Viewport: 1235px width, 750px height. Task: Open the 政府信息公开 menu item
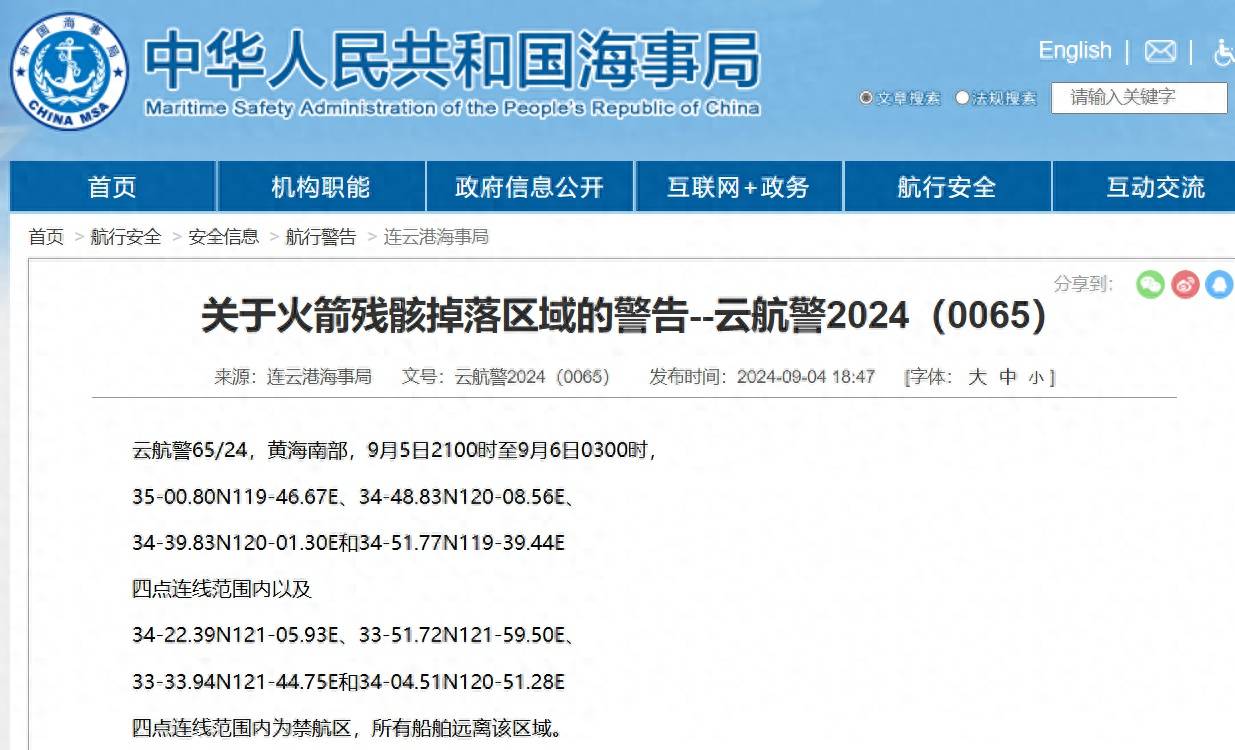point(529,187)
